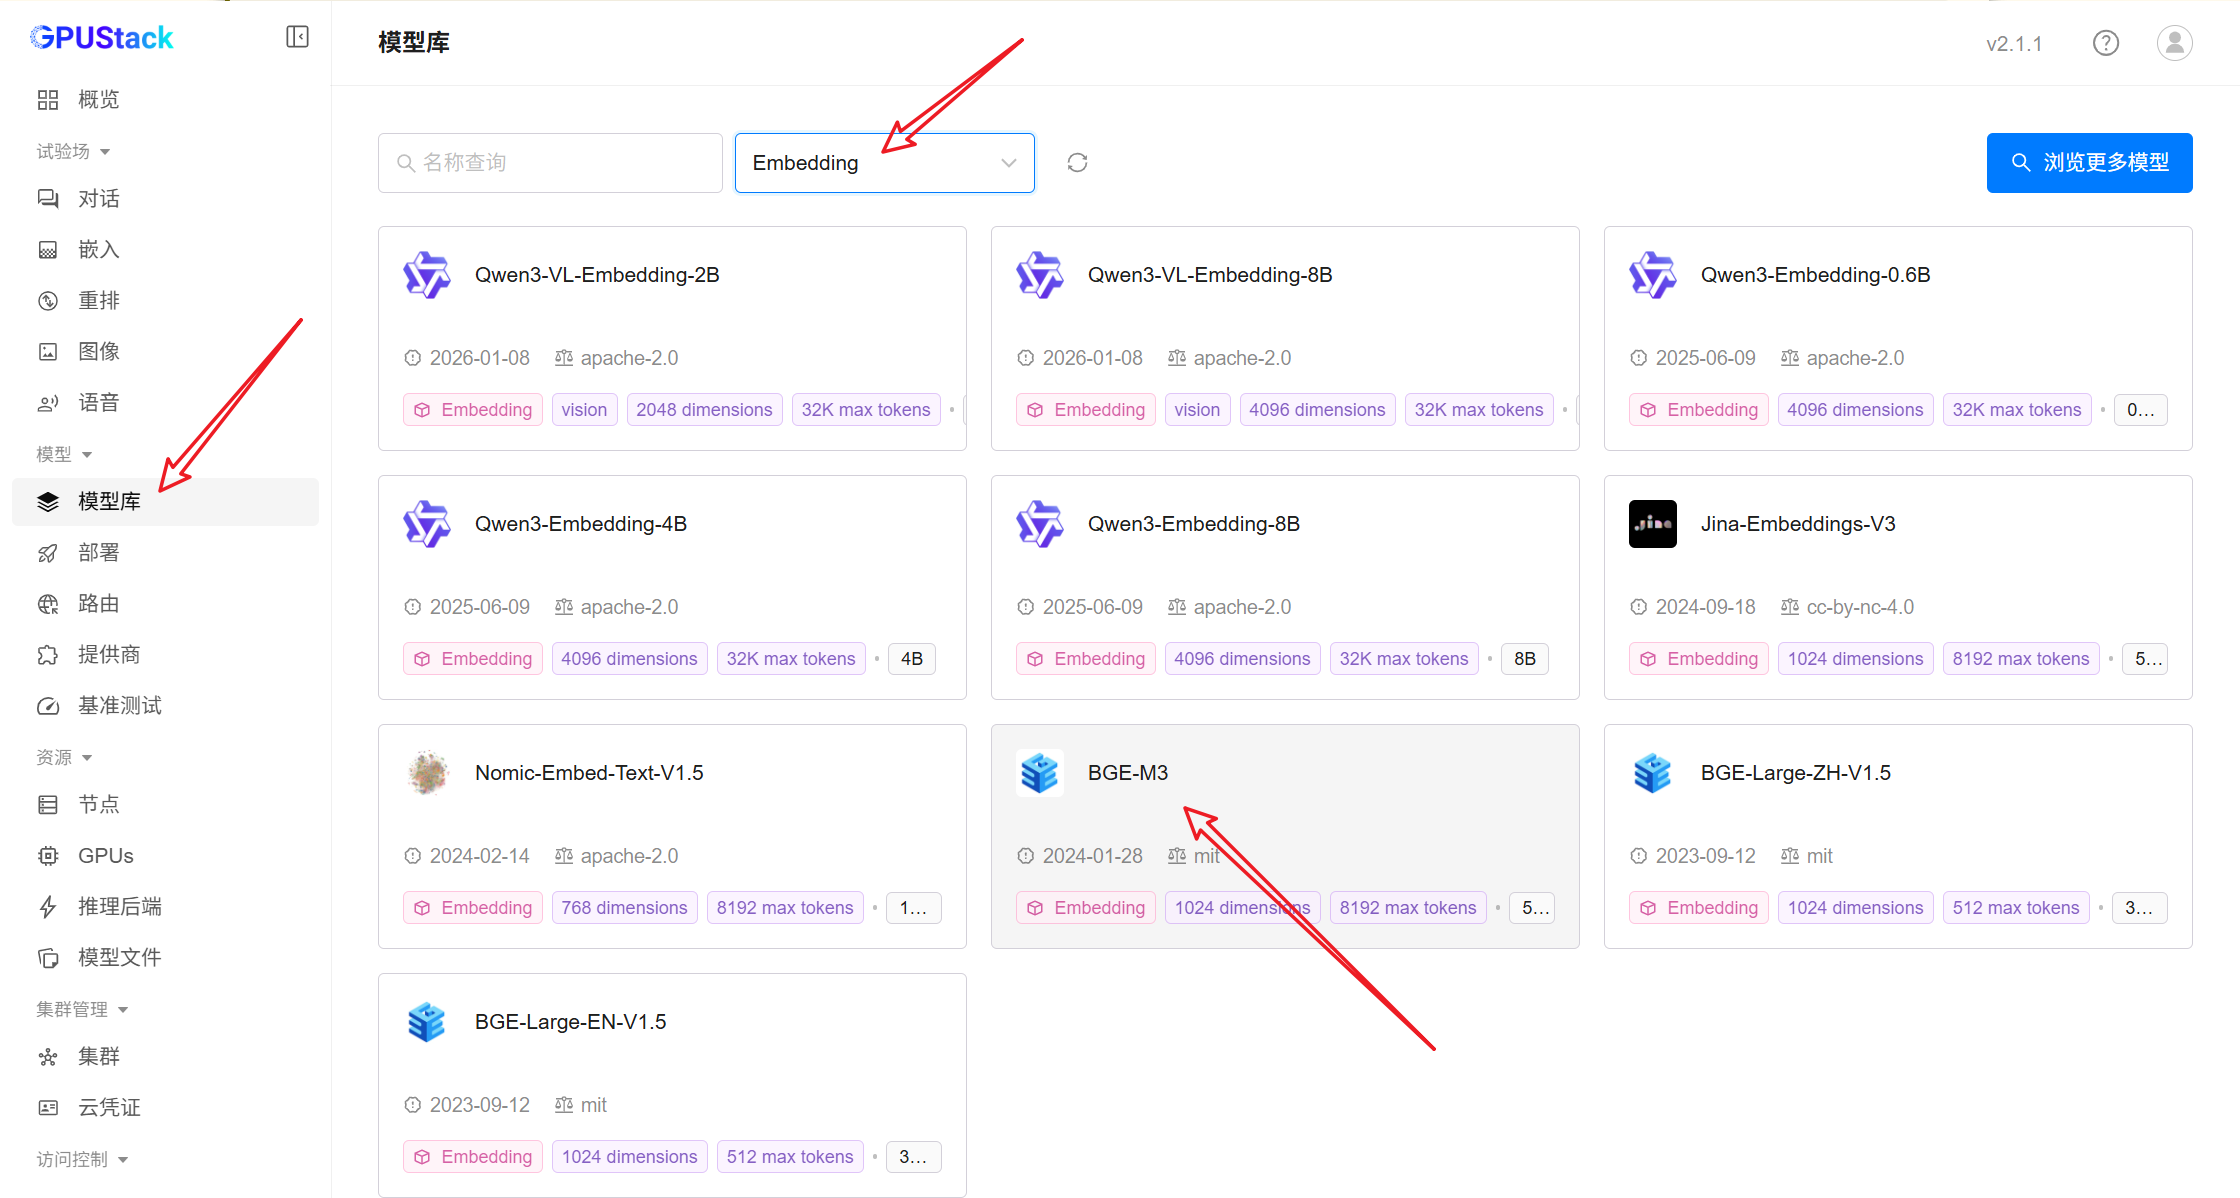Click the Jina-Embeddings-V3 model logo
Viewport: 2240px width, 1198px height.
(1652, 524)
